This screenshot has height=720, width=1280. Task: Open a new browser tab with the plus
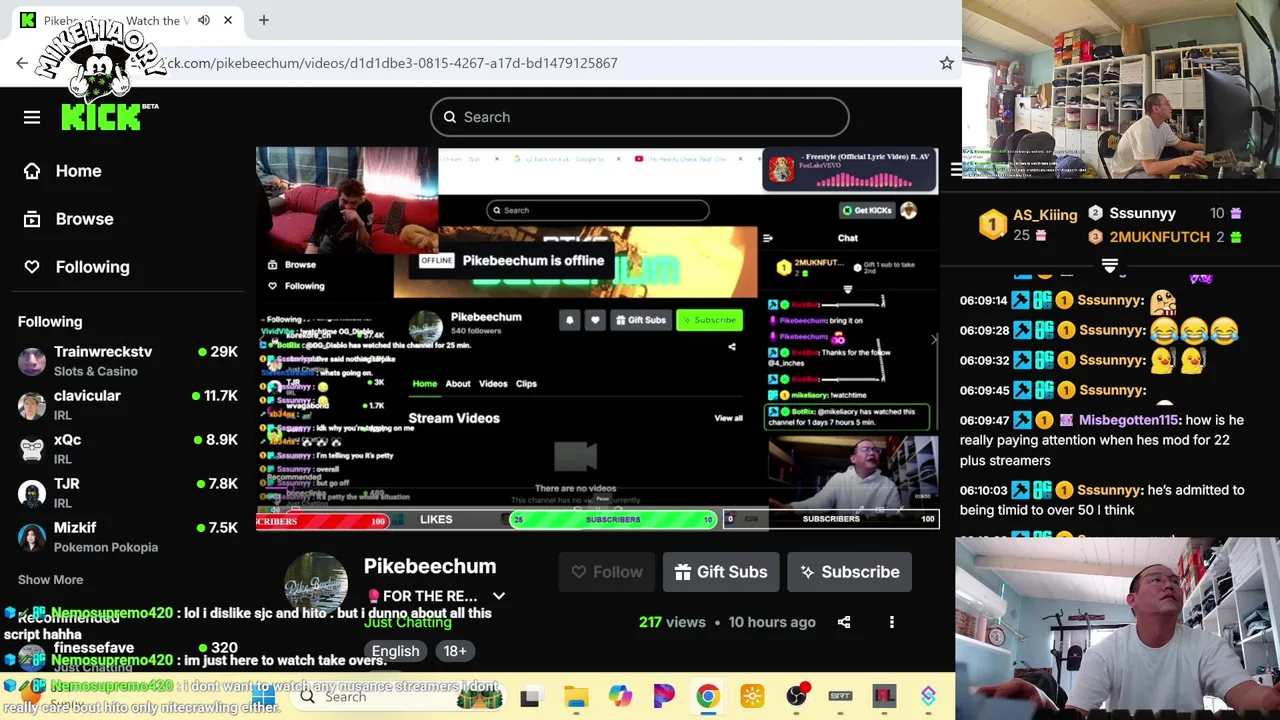(x=264, y=20)
